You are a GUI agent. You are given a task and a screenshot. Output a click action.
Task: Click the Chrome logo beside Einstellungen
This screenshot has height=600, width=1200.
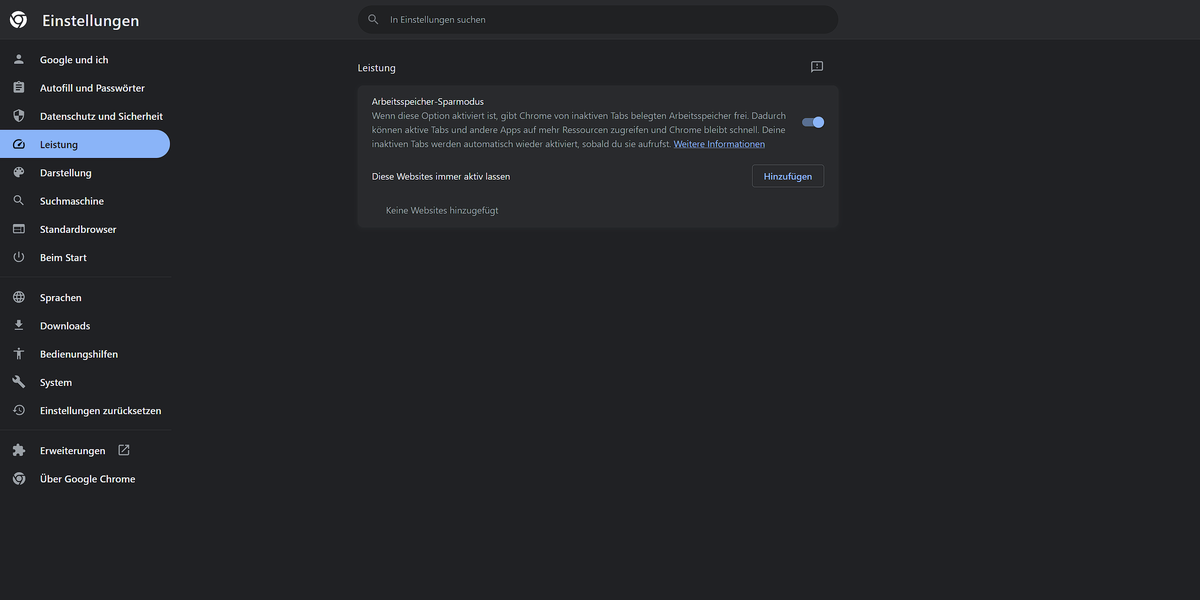(18, 20)
